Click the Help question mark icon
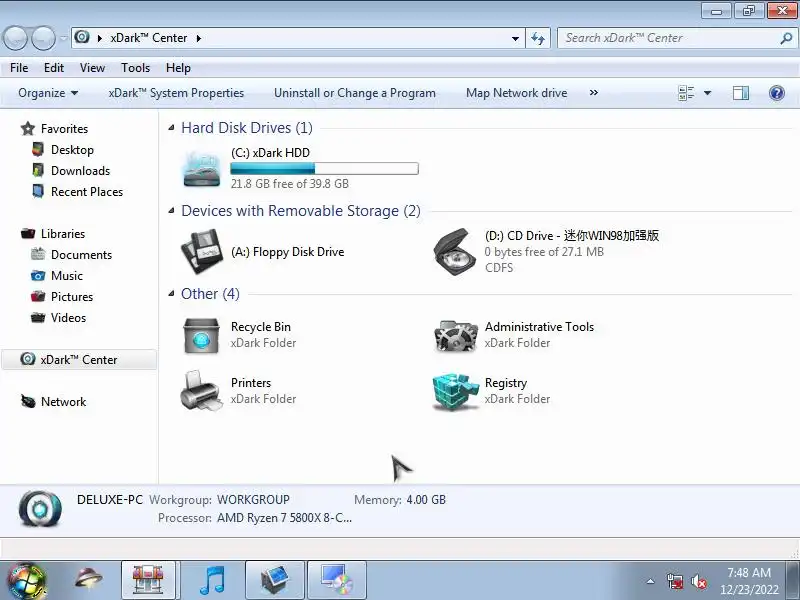 point(777,93)
